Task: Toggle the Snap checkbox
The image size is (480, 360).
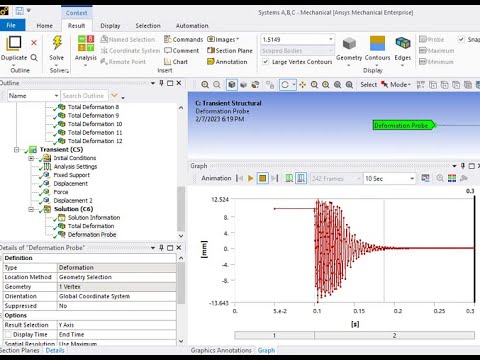Action: tap(461, 39)
